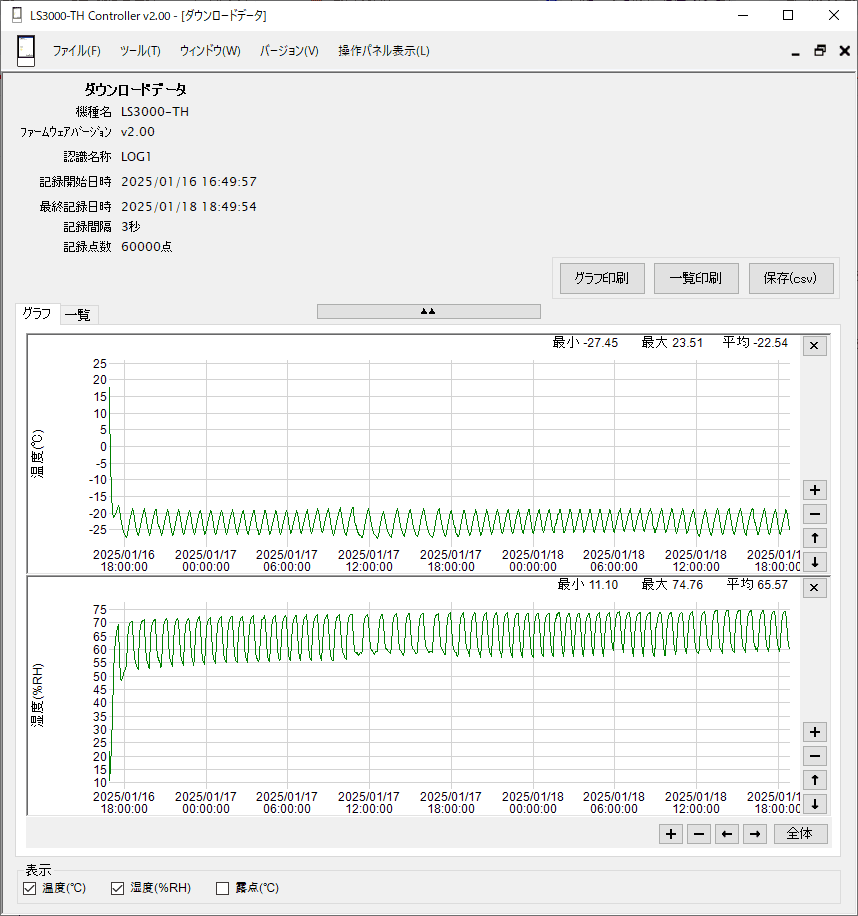Collapse the header info panel

tap(429, 311)
